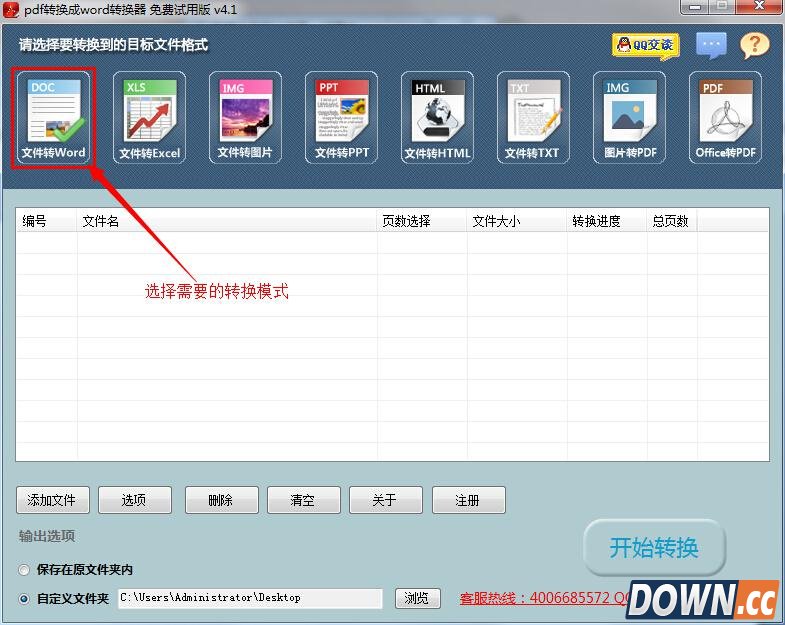Screen dimensions: 785x625
Task: Click the 页数选择 column header
Action: (422, 221)
